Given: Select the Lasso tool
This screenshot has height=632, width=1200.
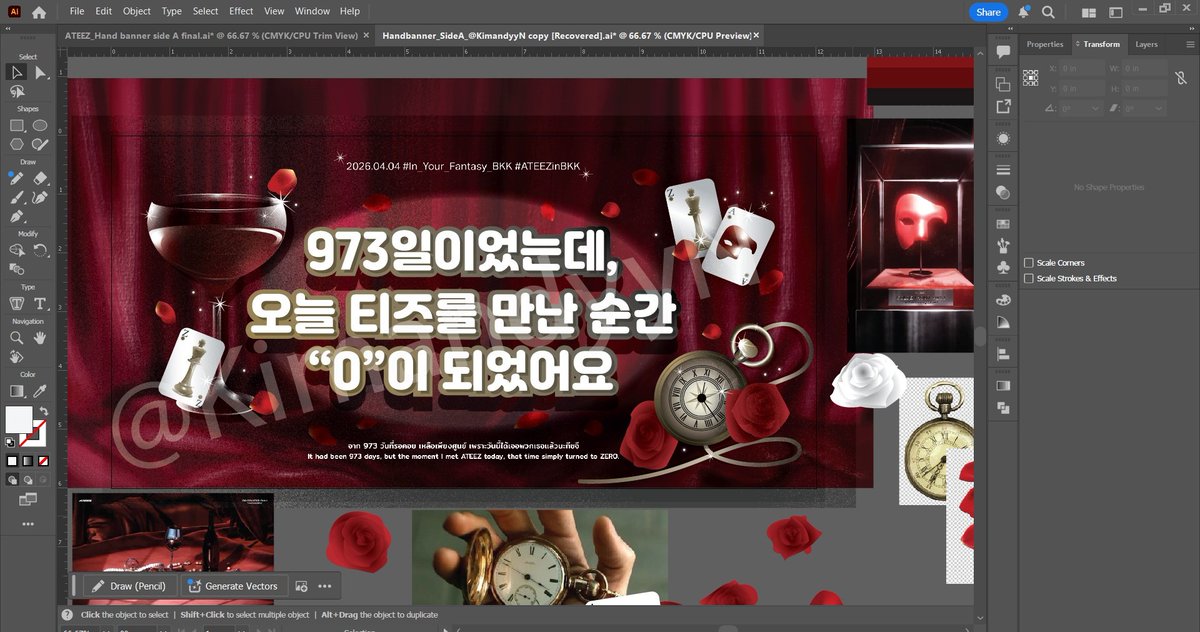Looking at the screenshot, I should coord(16,92).
